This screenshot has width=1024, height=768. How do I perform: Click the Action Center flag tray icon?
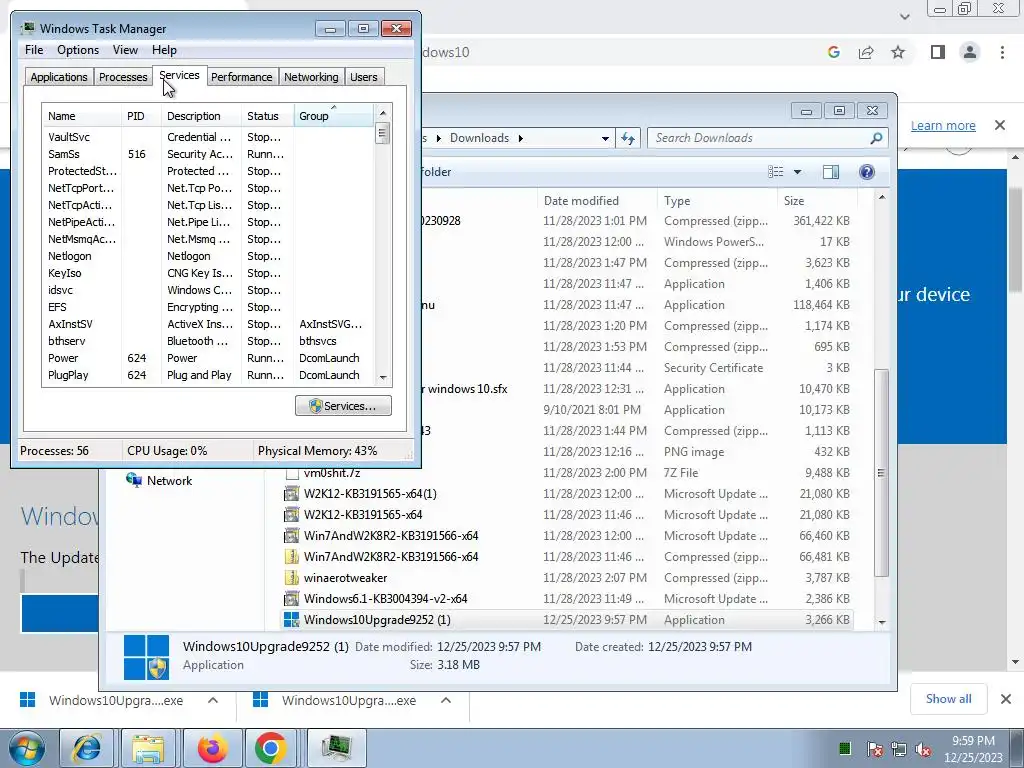click(x=875, y=749)
